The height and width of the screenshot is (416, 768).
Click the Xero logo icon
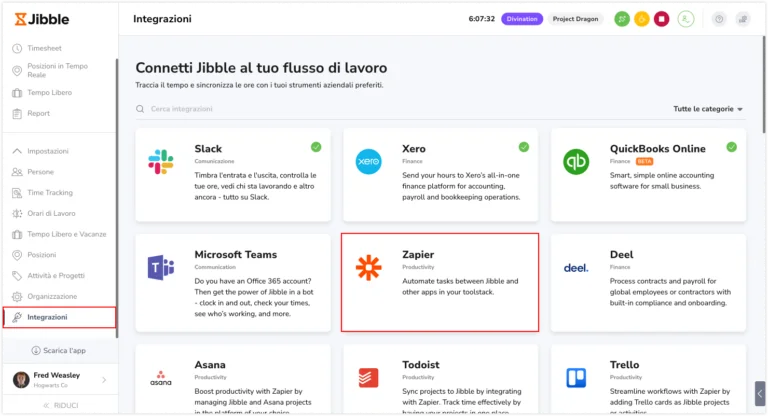(x=368, y=162)
